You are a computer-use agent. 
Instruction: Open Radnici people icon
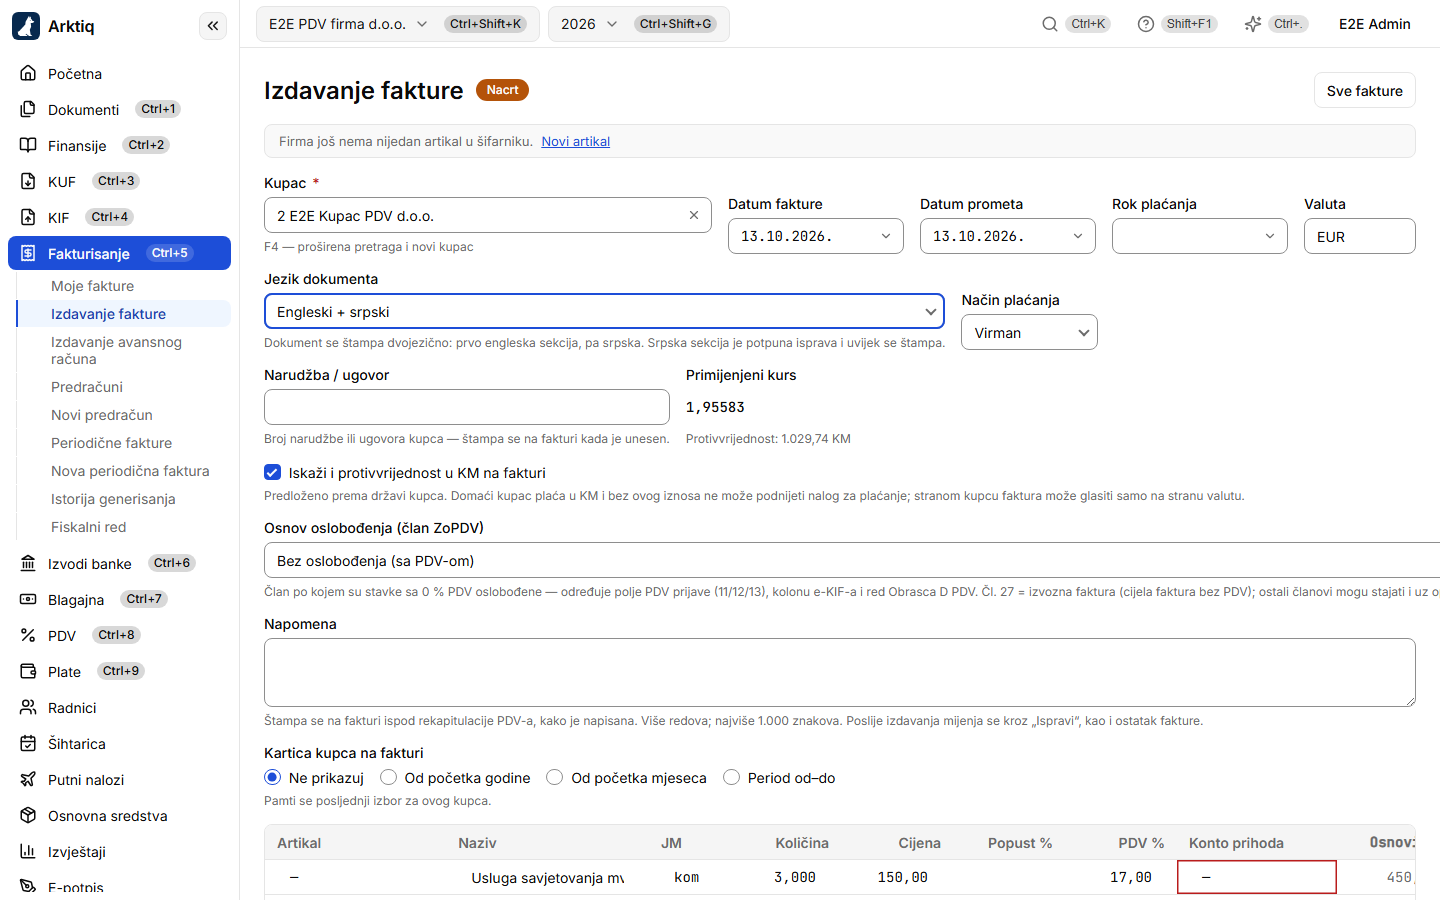point(28,707)
